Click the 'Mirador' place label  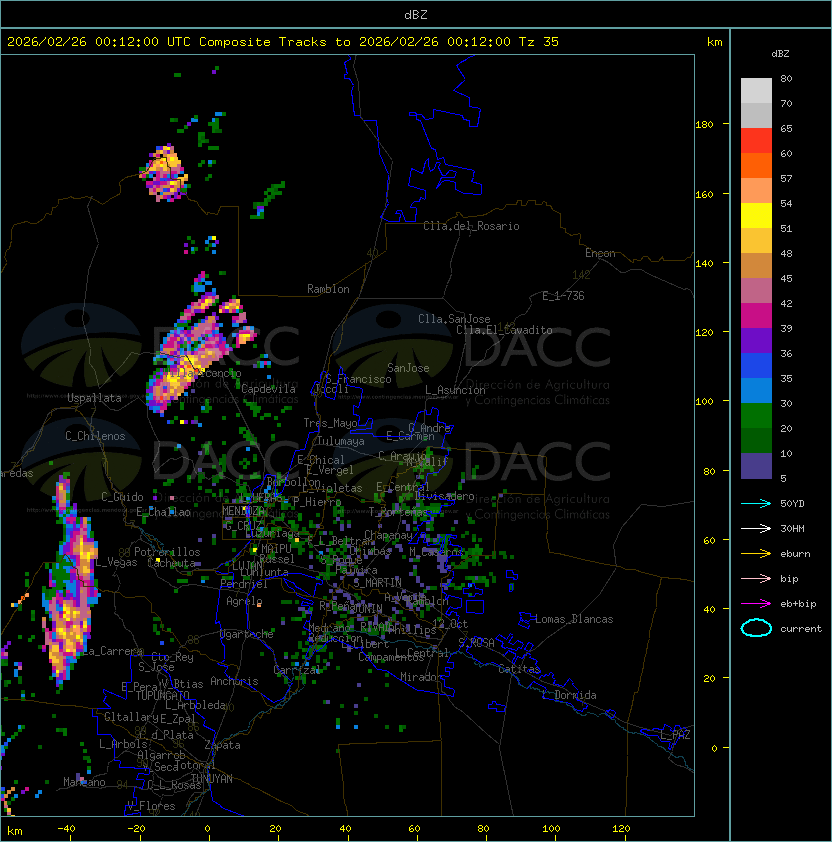[421, 677]
